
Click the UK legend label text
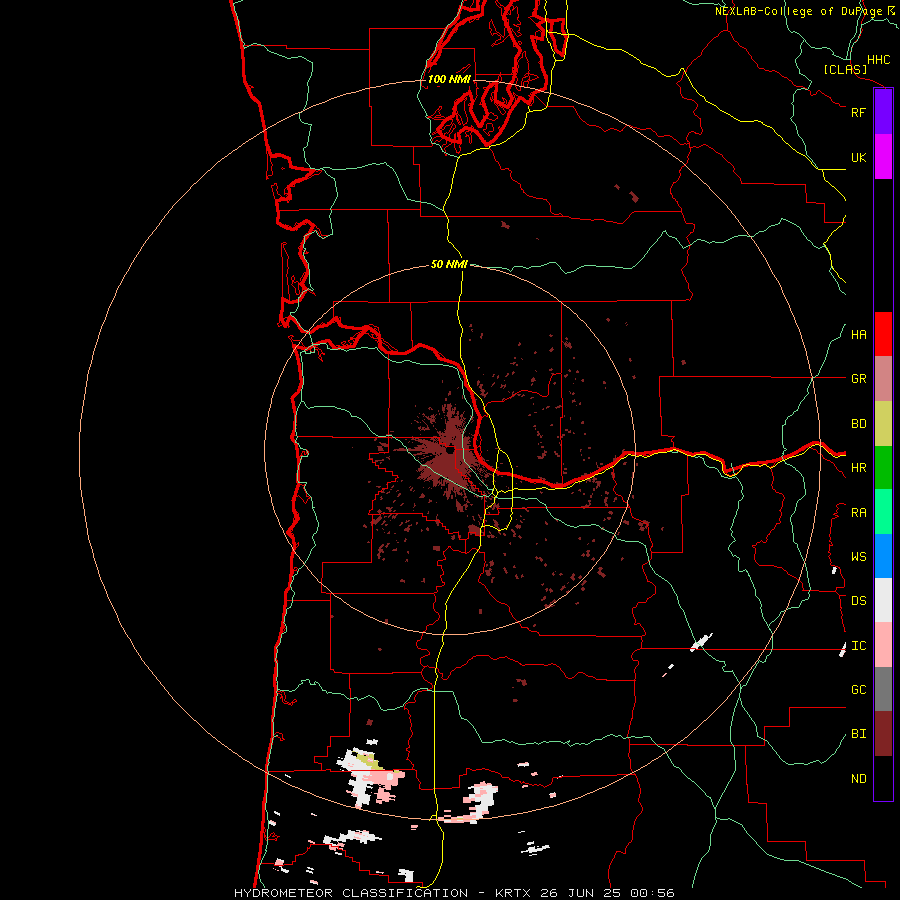(x=858, y=157)
